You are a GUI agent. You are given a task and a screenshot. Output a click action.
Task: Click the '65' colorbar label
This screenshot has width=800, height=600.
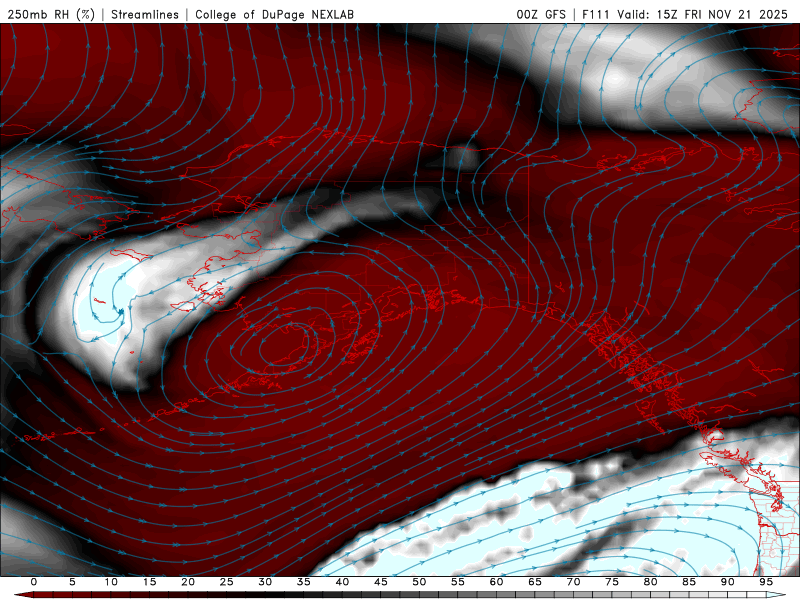535,582
